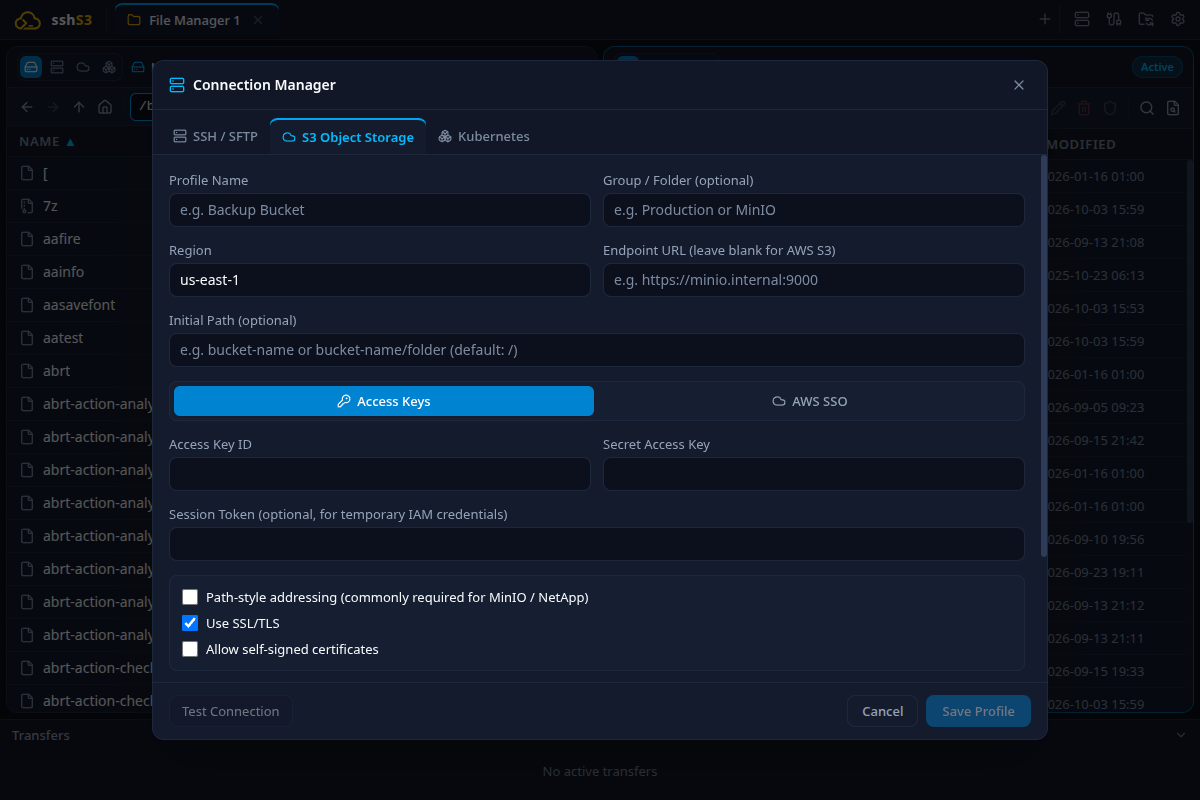Switch to SSH / SFTP tab

(x=215, y=136)
